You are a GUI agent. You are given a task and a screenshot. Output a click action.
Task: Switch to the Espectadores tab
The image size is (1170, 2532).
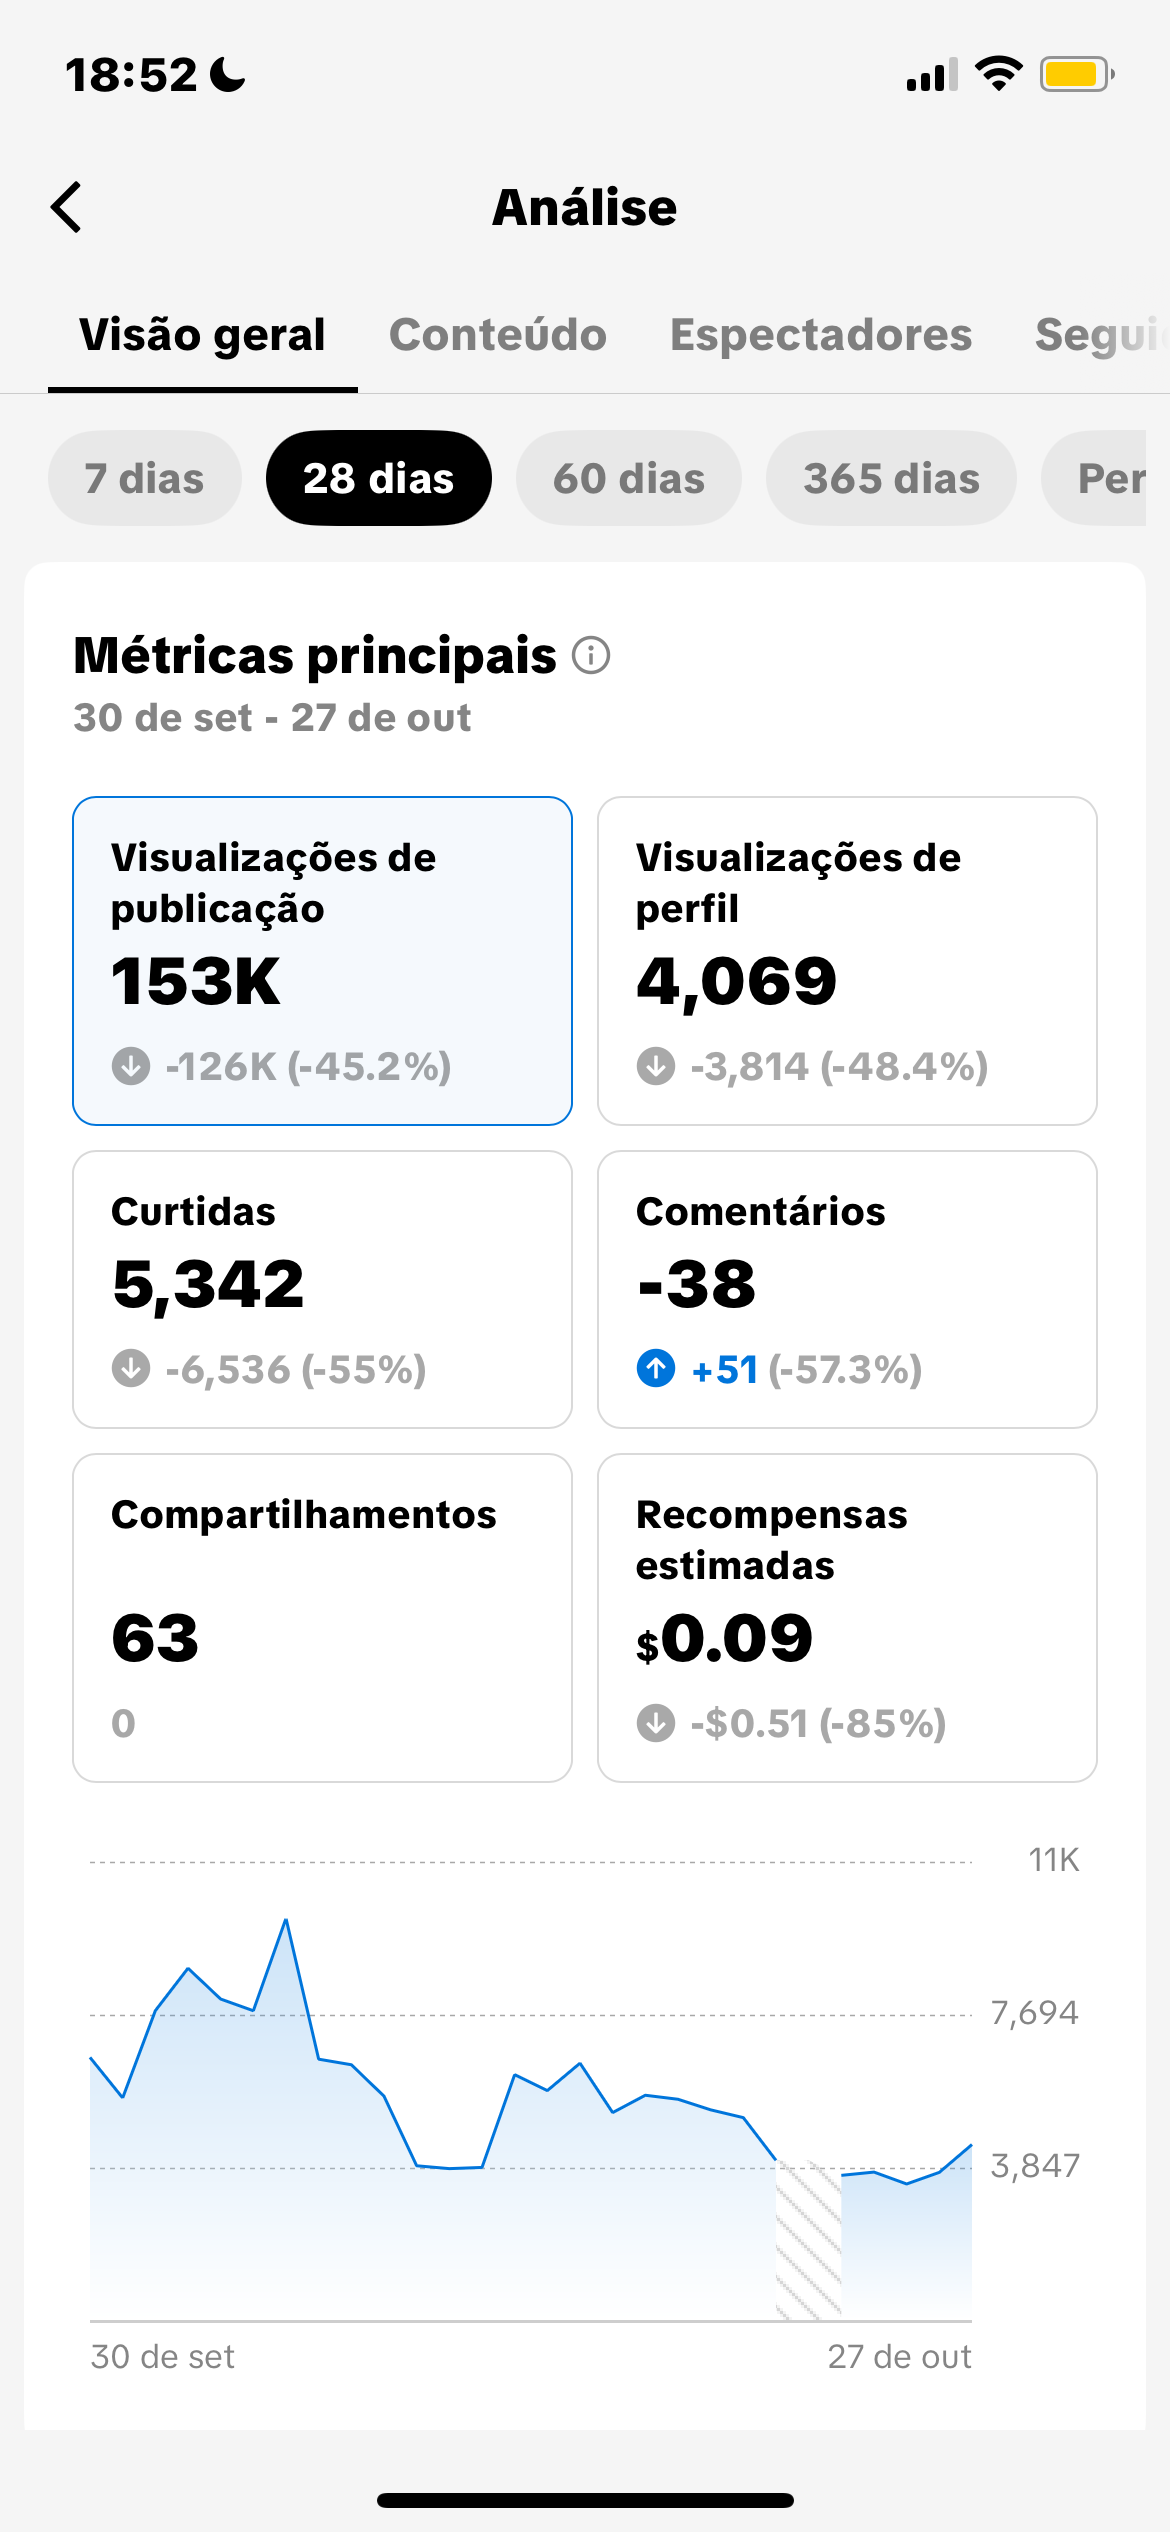[x=821, y=335]
